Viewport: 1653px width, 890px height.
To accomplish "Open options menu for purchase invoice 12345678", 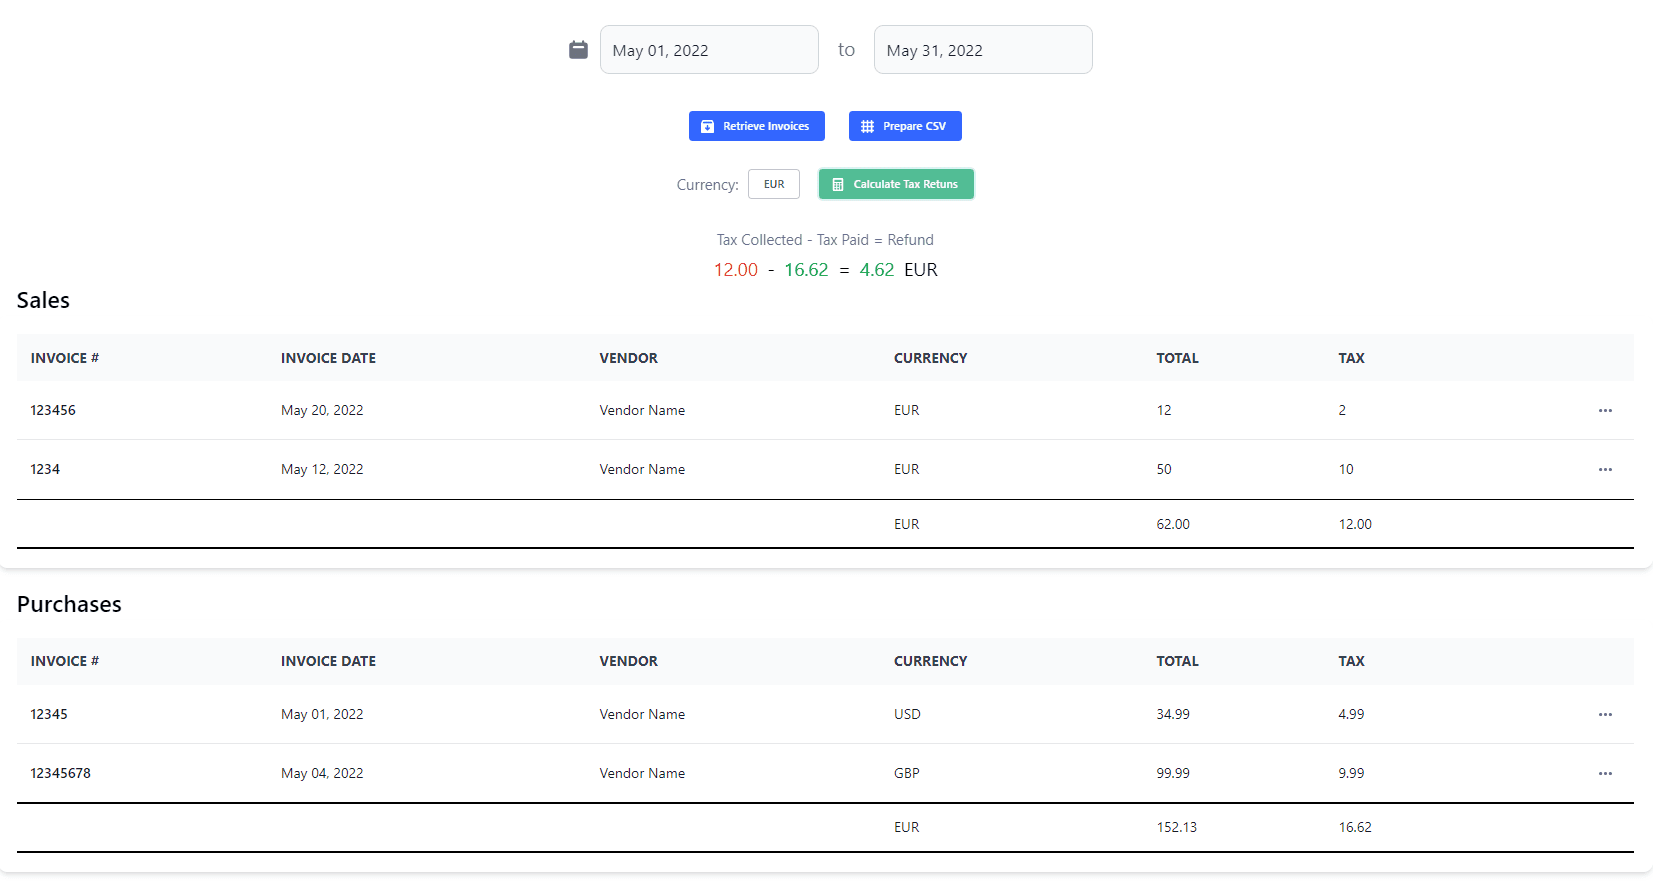I will (1605, 774).
